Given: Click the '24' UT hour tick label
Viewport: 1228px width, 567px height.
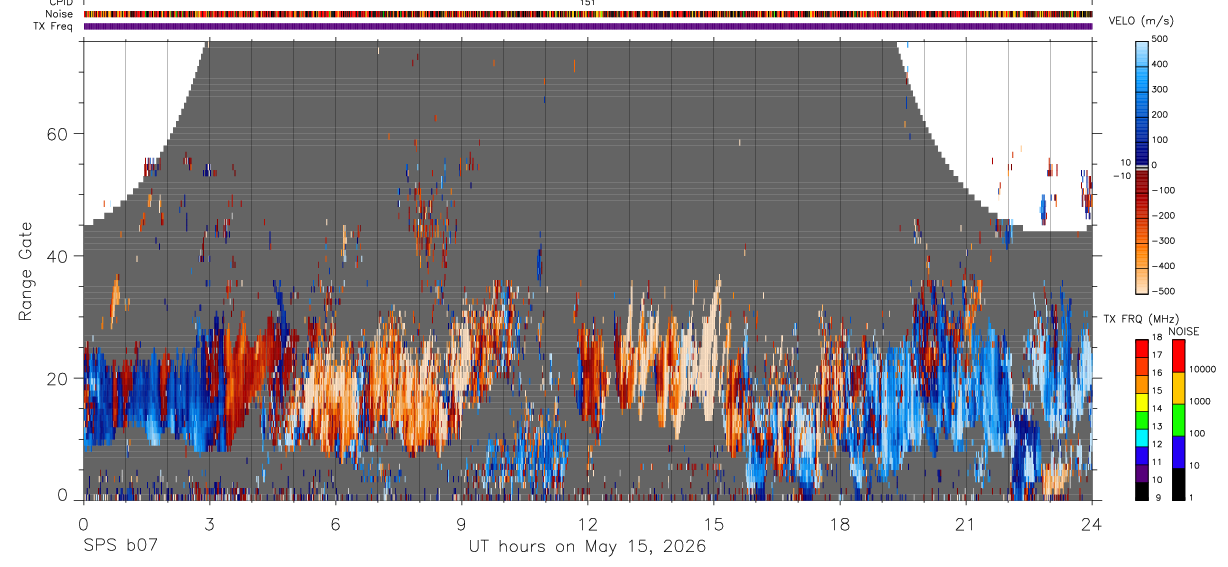Looking at the screenshot, I should 1091,524.
